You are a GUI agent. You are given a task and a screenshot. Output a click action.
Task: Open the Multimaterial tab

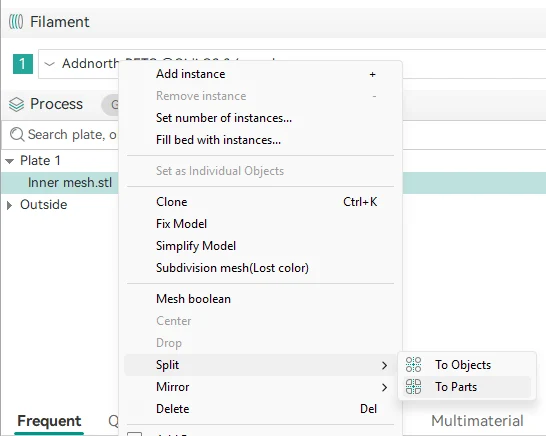coord(477,421)
